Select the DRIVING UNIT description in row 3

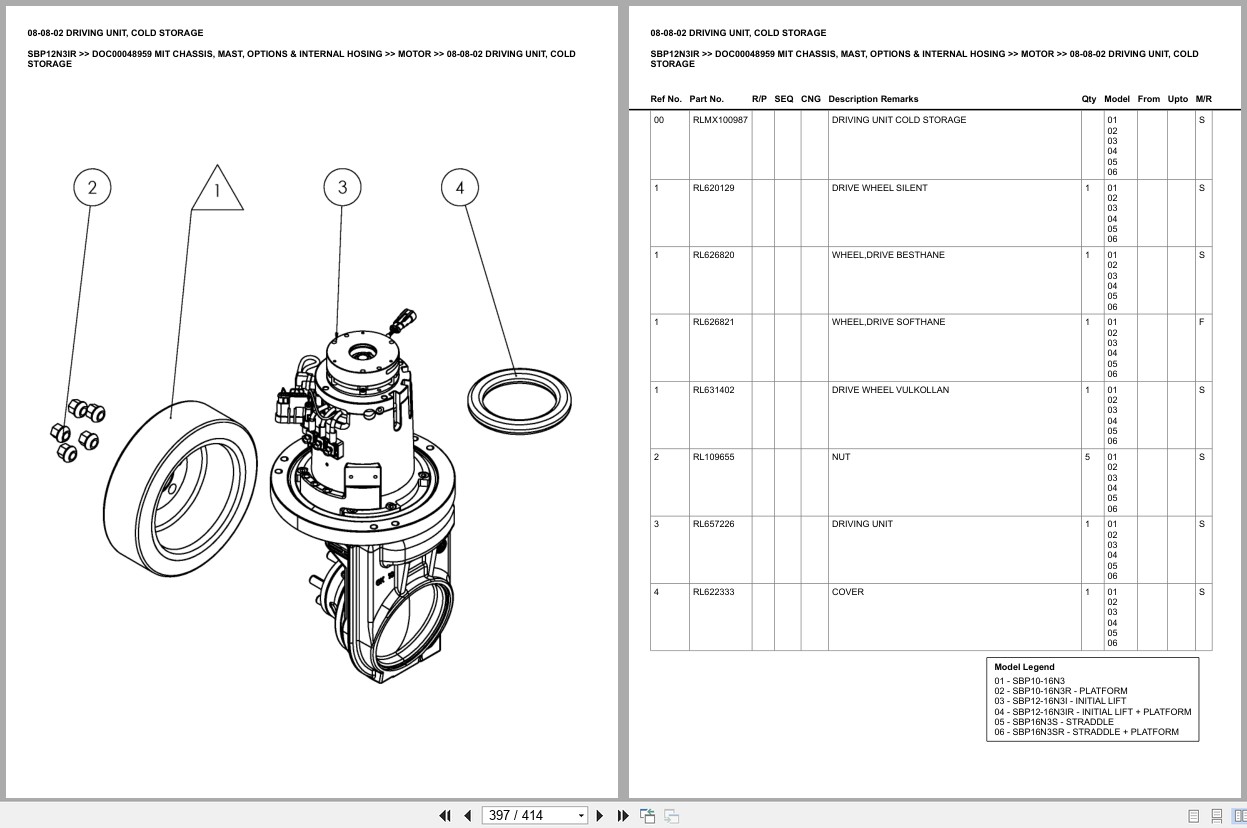(862, 524)
